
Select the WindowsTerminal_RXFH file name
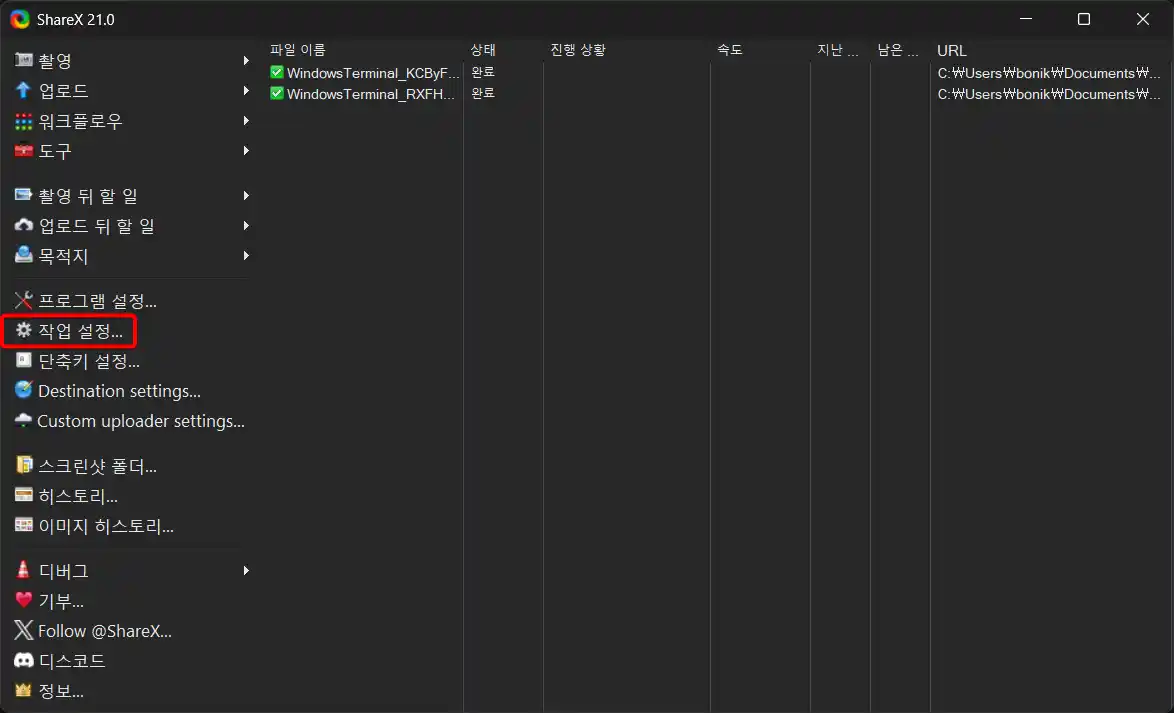click(372, 94)
